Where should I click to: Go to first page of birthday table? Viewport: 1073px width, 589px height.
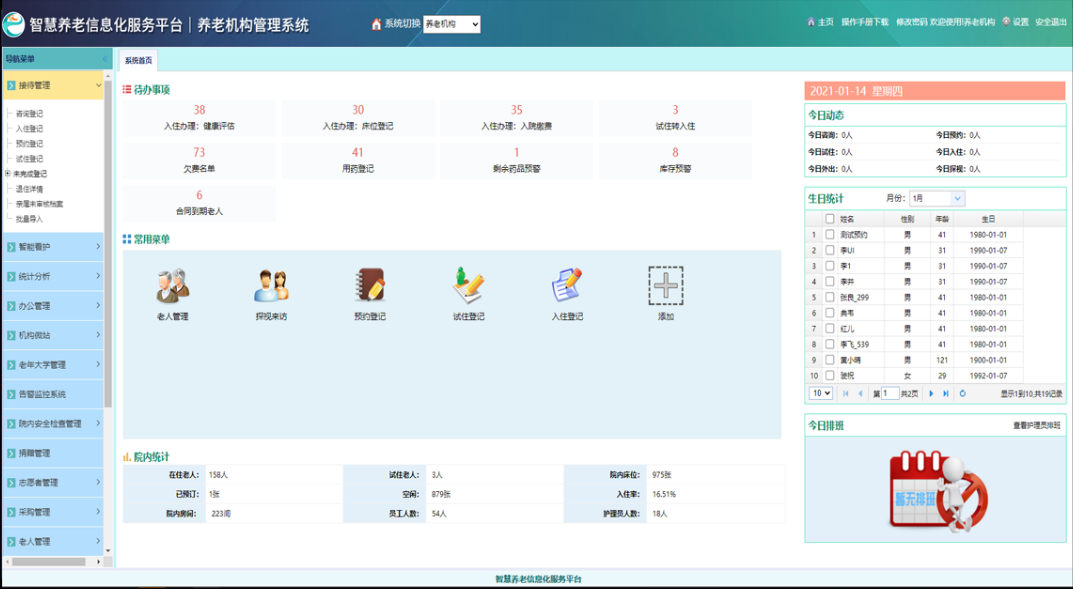(x=846, y=393)
